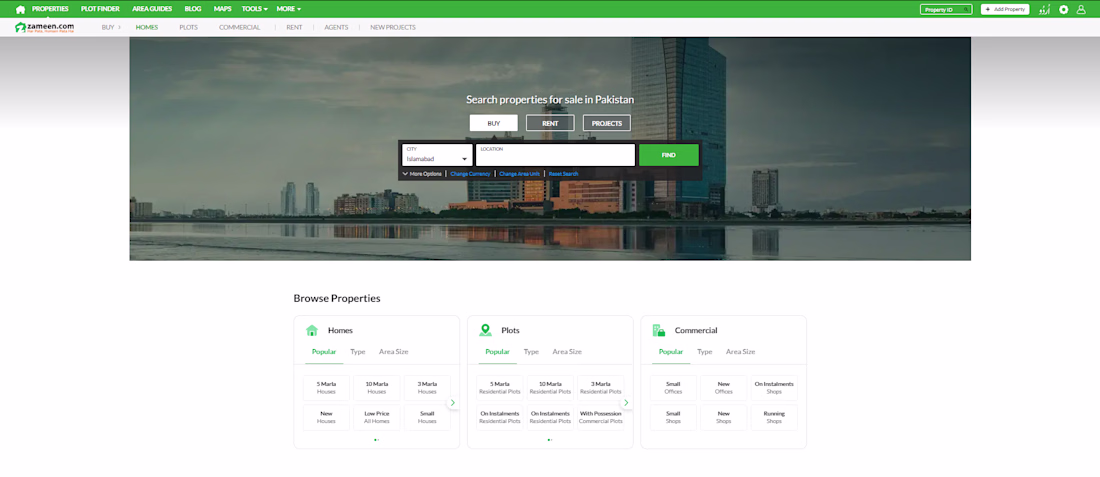Switch language with the Urdu icon
The height and width of the screenshot is (477, 1100).
coord(1045,9)
